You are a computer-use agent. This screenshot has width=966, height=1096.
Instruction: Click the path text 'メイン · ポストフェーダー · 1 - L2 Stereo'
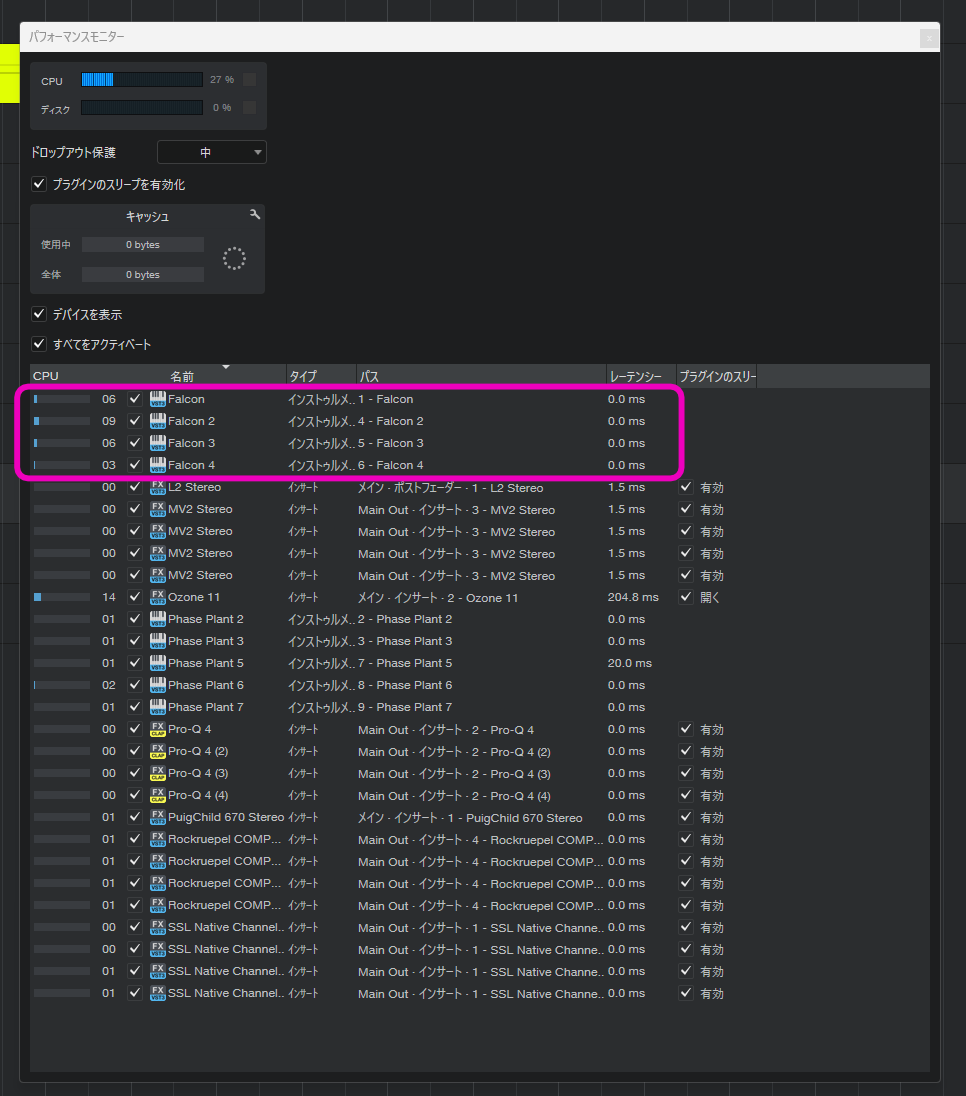[x=451, y=488]
